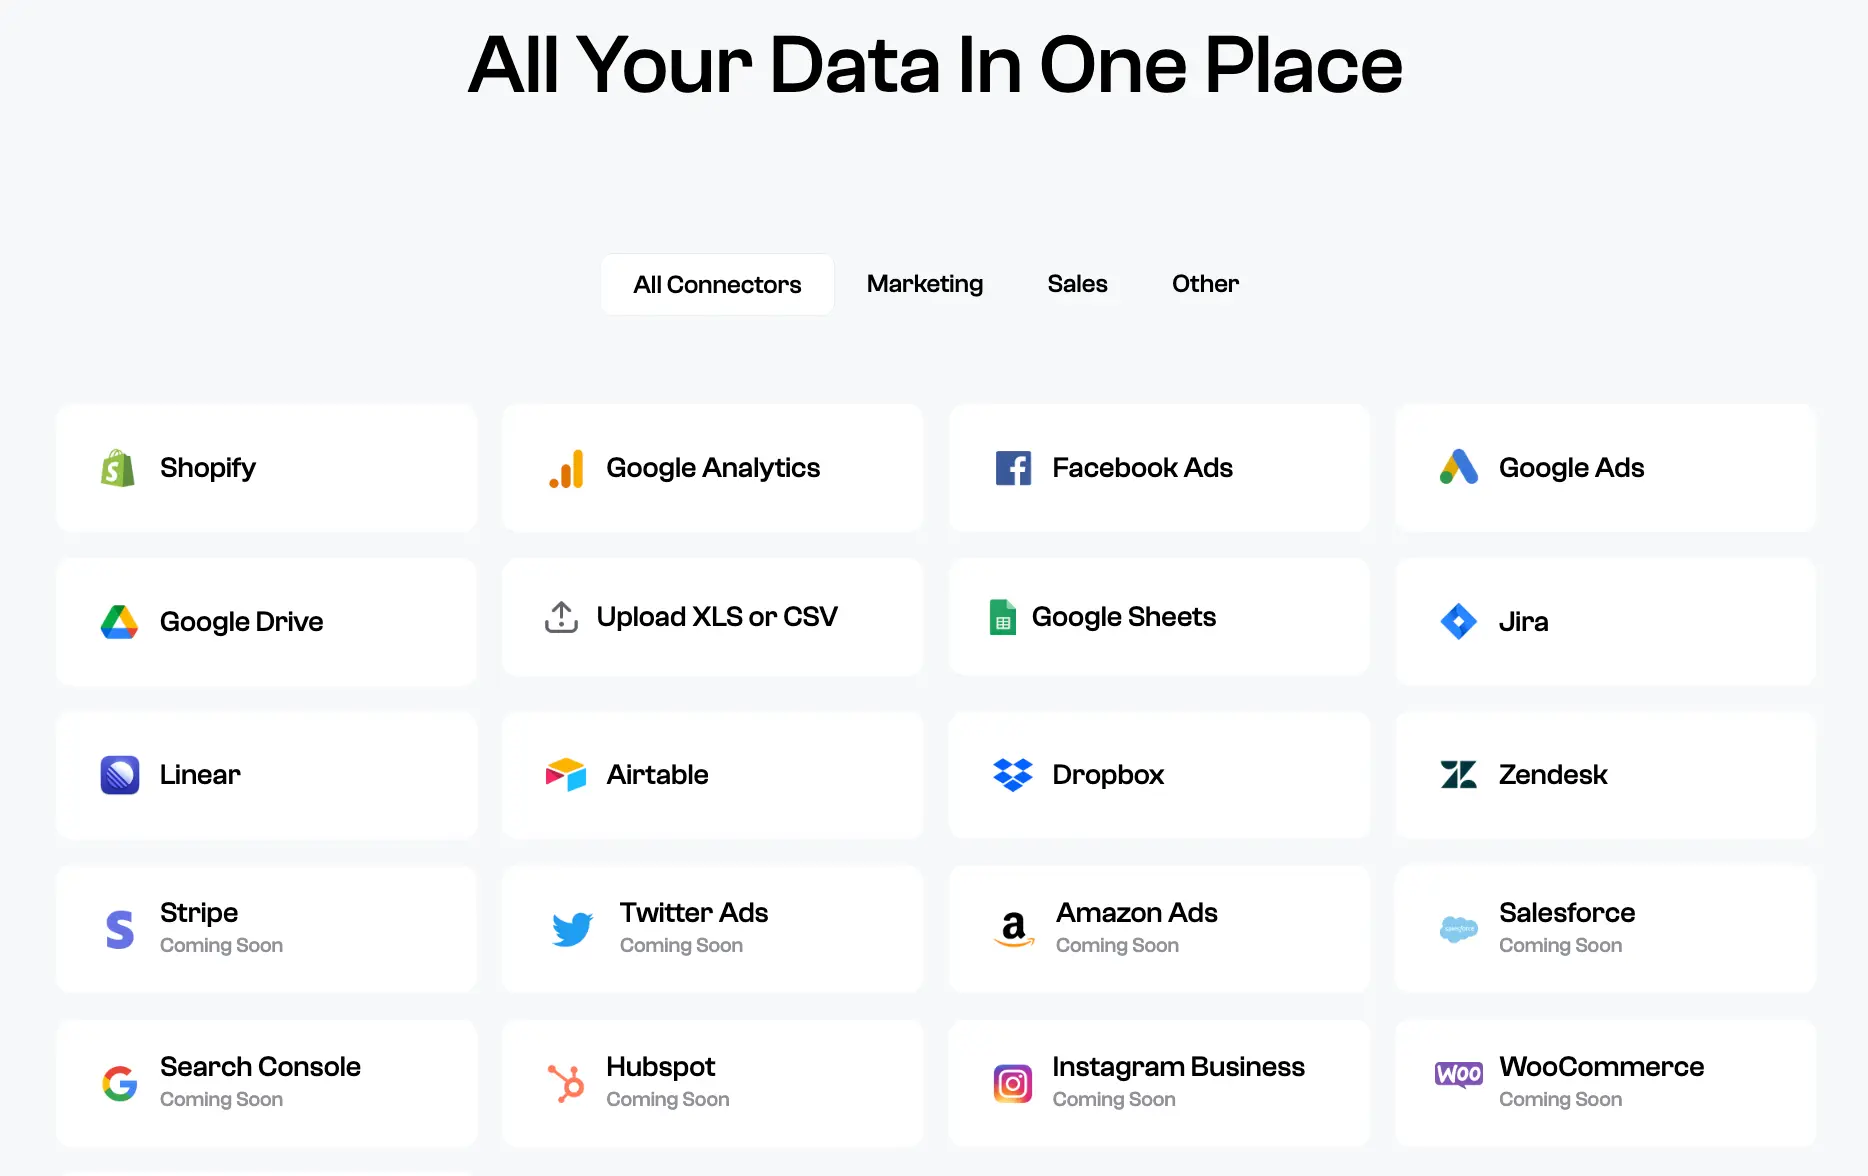Viewport: 1868px width, 1176px height.
Task: Open the Google Sheets connector card
Action: [x=1158, y=617]
